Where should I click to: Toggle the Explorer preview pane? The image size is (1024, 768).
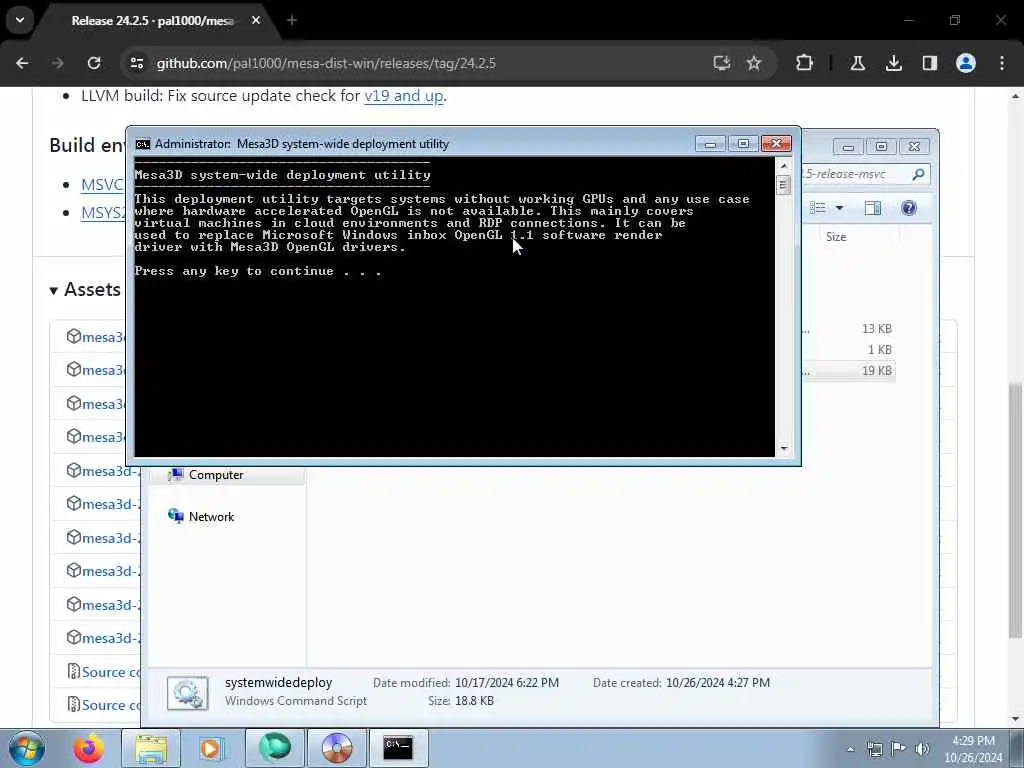872,208
